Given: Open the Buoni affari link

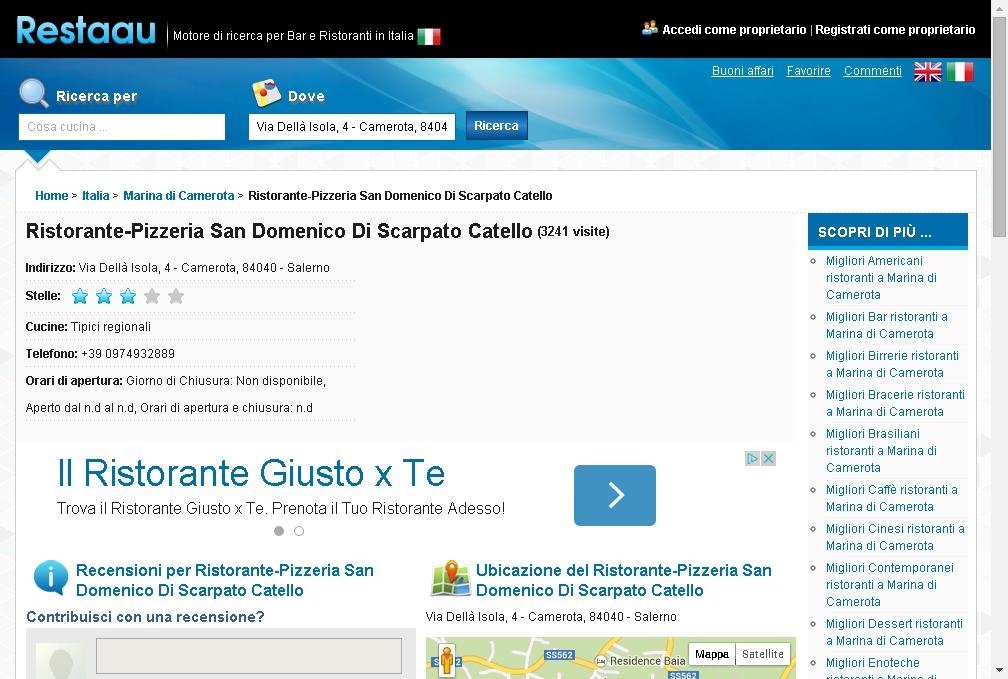Looking at the screenshot, I should coord(742,71).
